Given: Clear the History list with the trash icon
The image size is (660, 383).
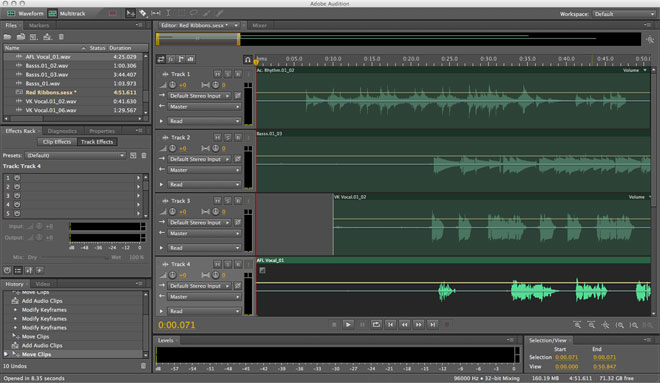Looking at the screenshot, I should [x=143, y=366].
